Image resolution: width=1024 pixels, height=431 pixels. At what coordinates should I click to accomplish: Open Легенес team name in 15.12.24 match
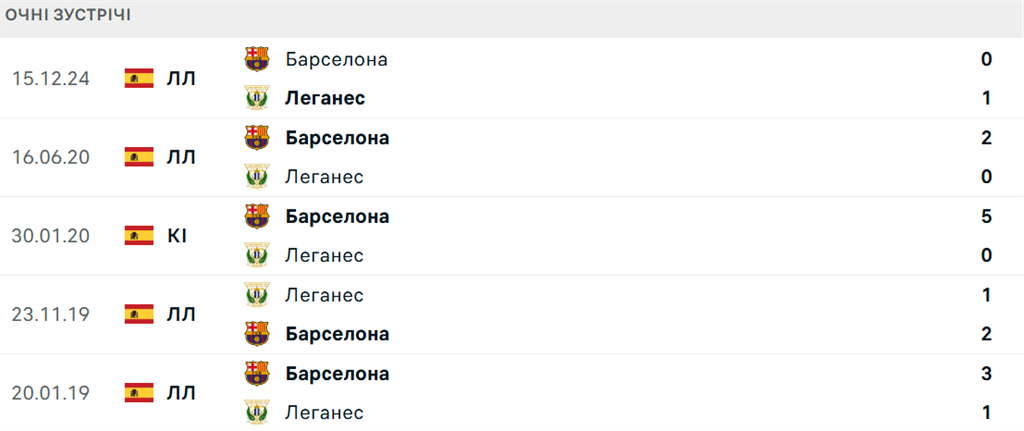tap(325, 98)
